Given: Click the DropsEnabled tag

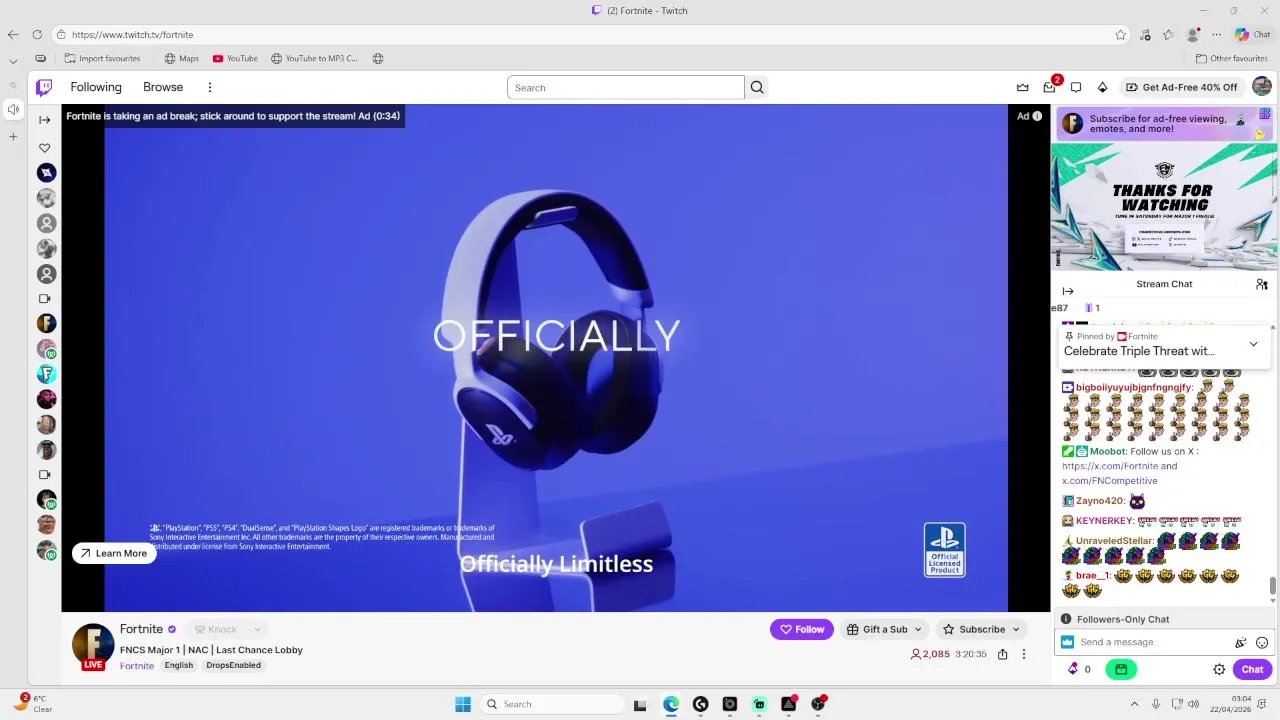Looking at the screenshot, I should click(x=233, y=666).
